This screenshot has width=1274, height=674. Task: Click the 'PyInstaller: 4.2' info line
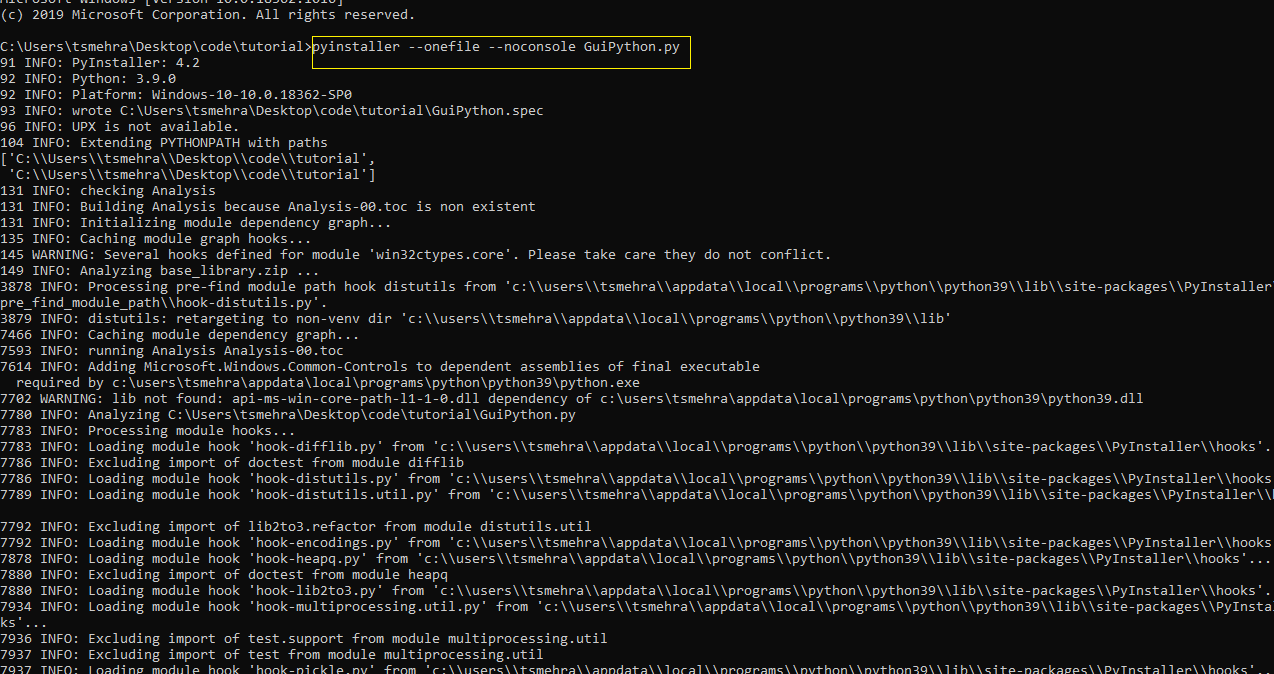click(100, 63)
